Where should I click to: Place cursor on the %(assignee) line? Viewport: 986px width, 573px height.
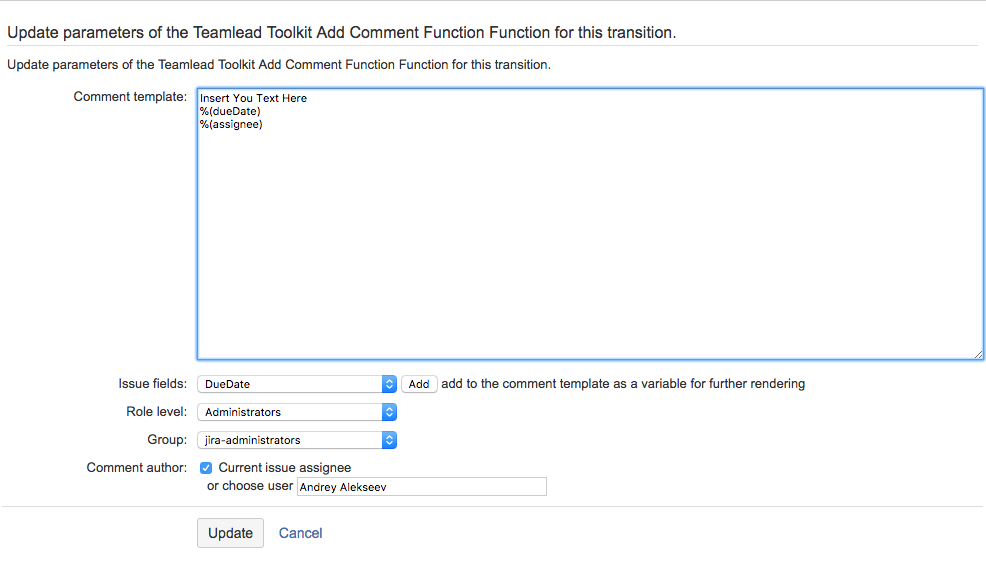click(x=231, y=124)
